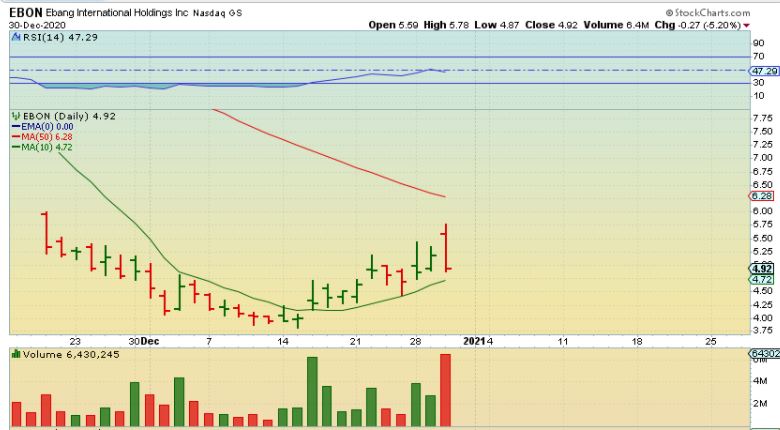The image size is (780, 430).
Task: Click the MA(10) 4.72 legend entry
Action: click(x=42, y=147)
